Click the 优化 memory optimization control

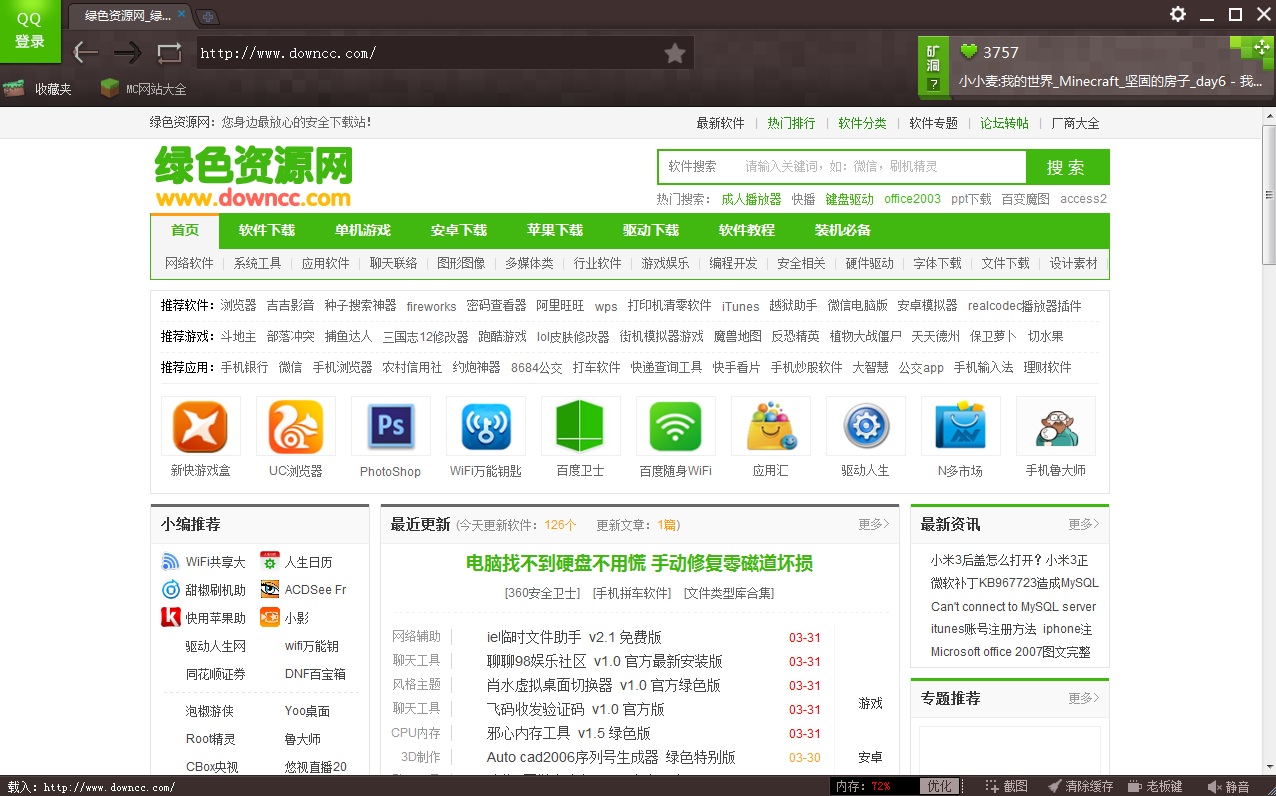click(938, 786)
